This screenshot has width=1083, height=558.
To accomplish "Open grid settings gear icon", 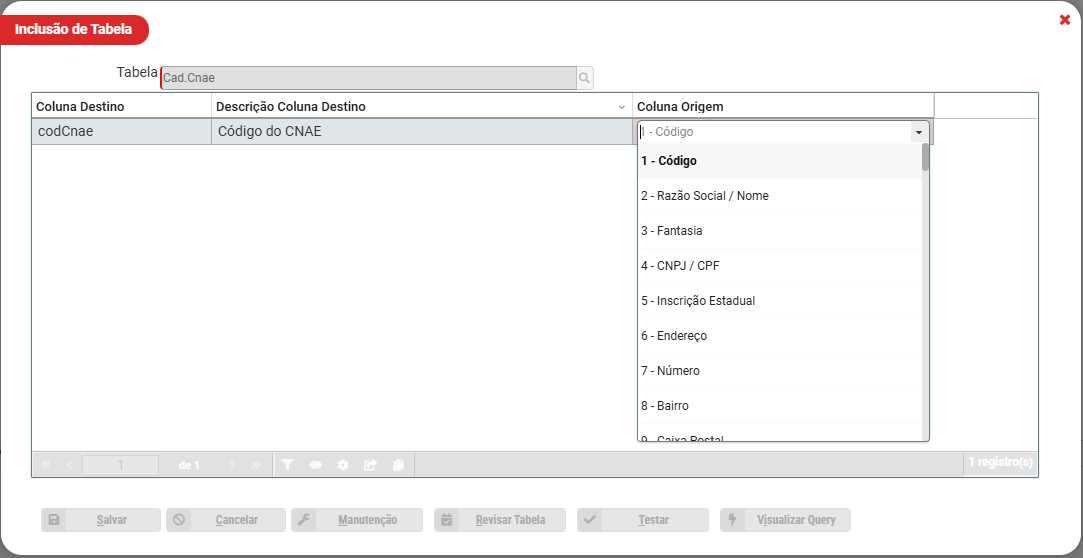I will click(343, 465).
